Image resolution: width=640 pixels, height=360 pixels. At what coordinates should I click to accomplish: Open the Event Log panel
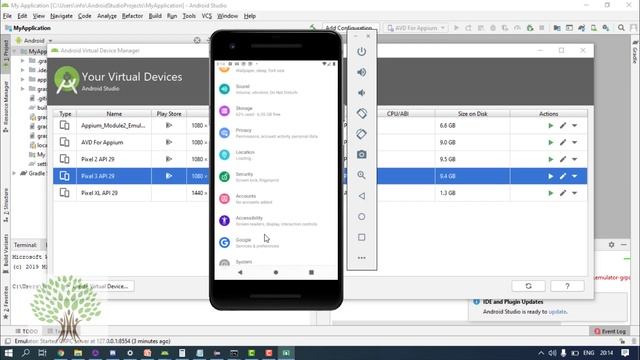(x=610, y=331)
